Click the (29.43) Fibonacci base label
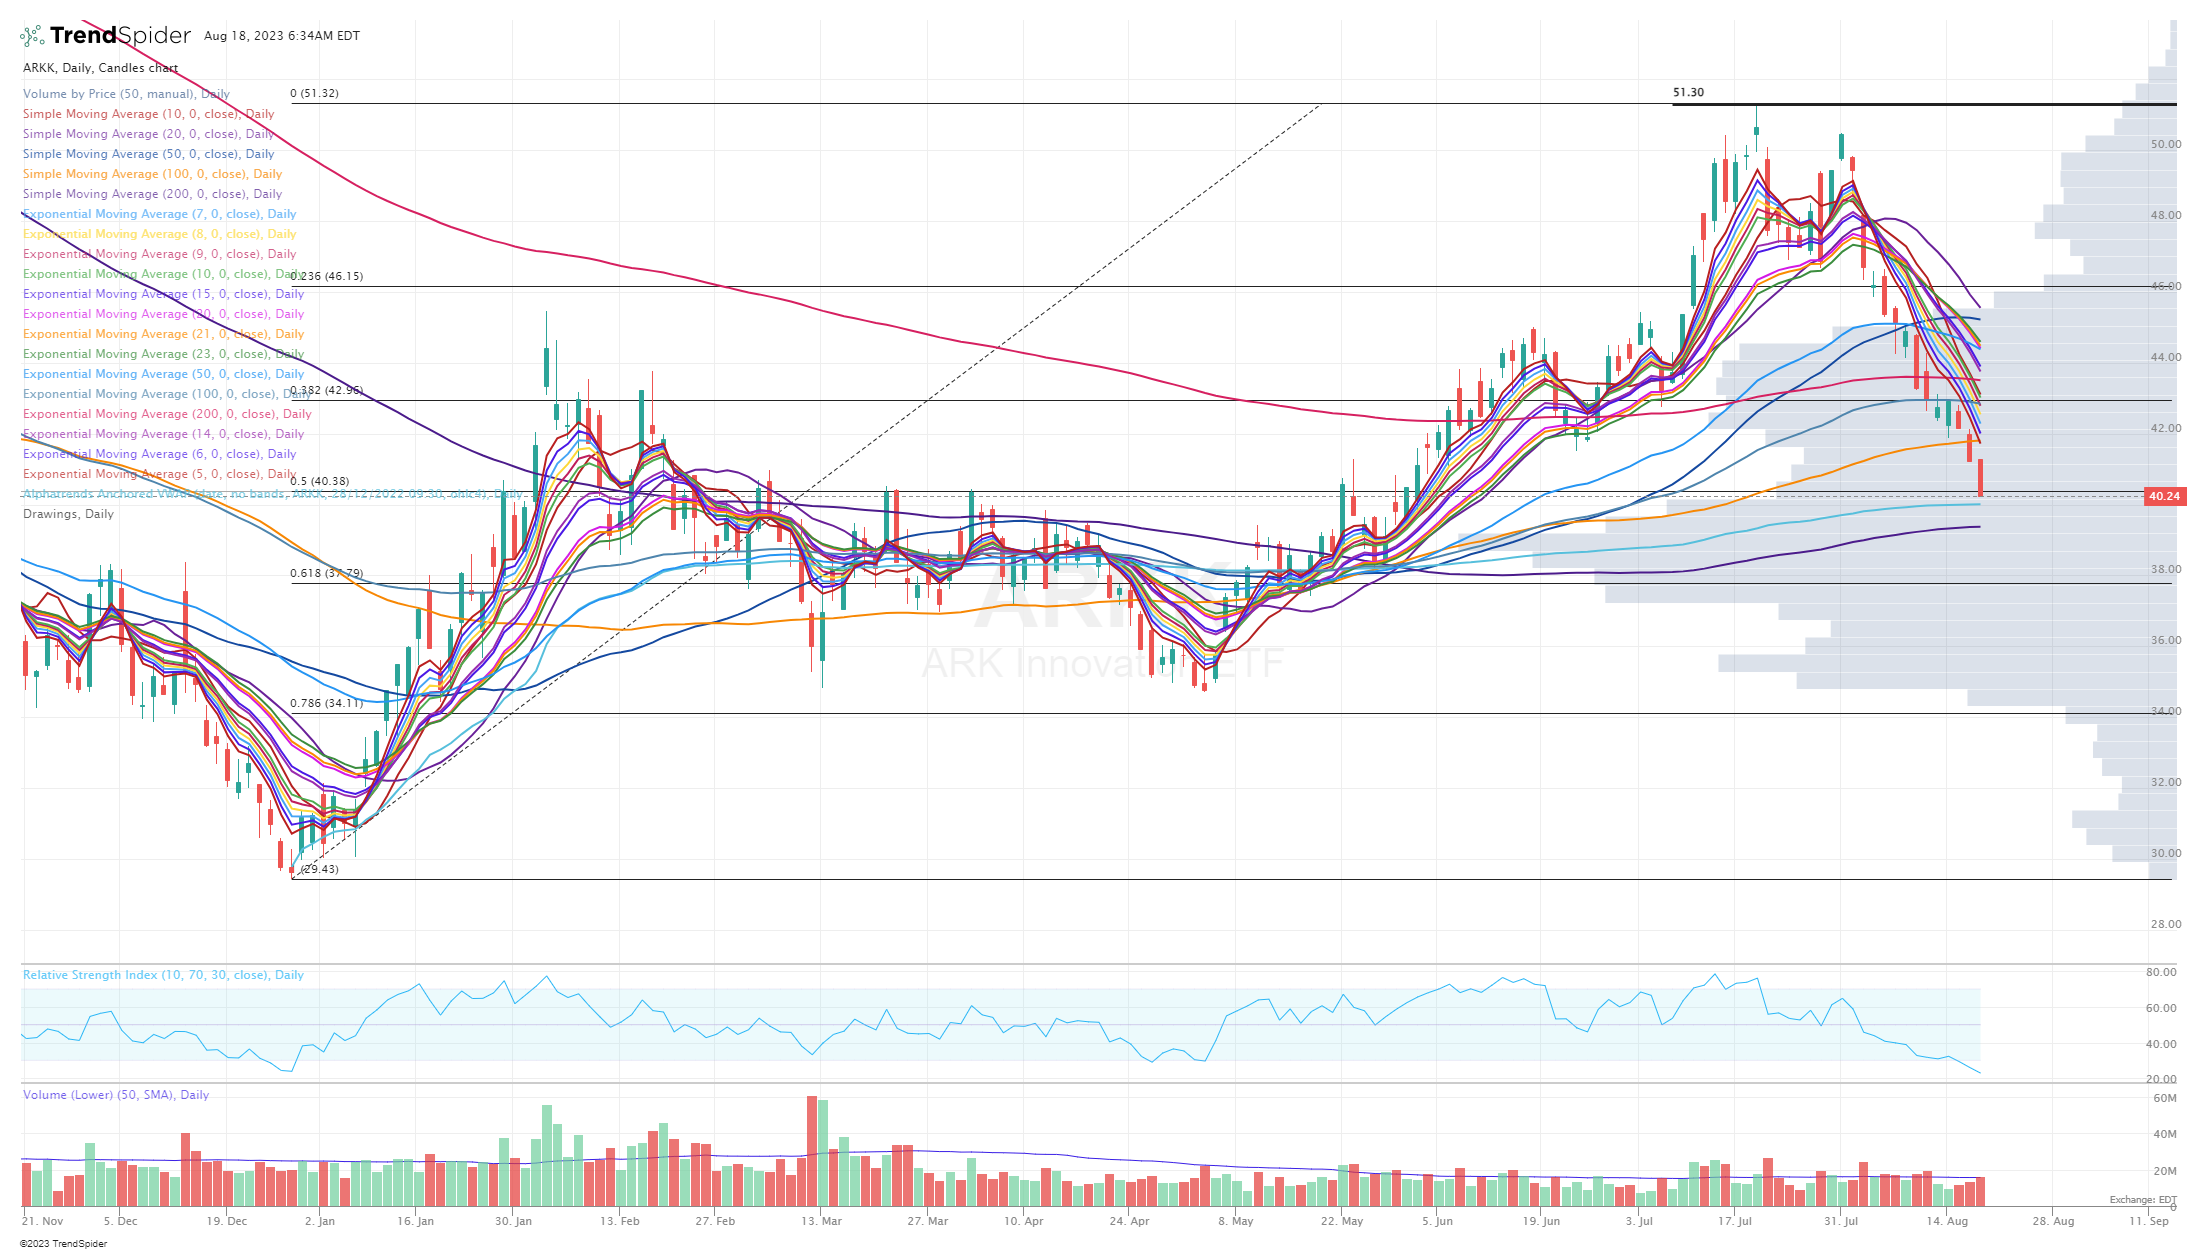 (319, 869)
